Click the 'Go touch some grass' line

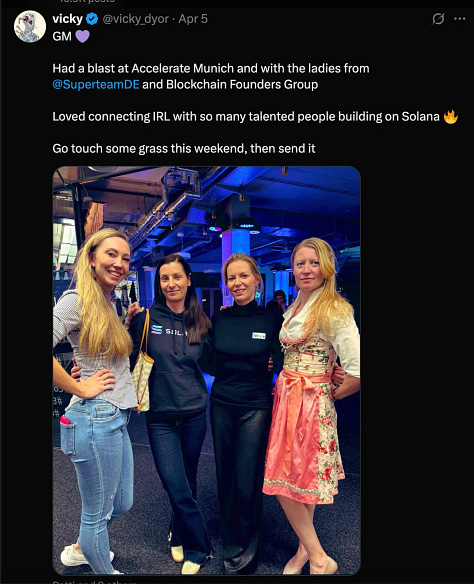pos(184,149)
